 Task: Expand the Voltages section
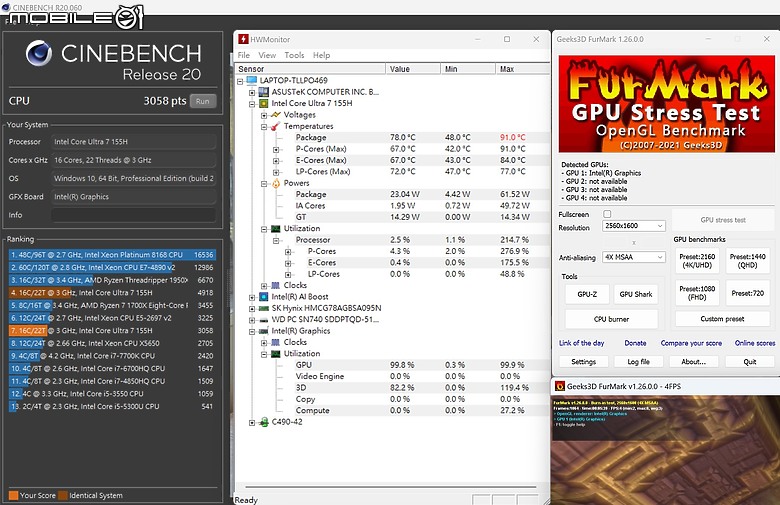[264, 115]
